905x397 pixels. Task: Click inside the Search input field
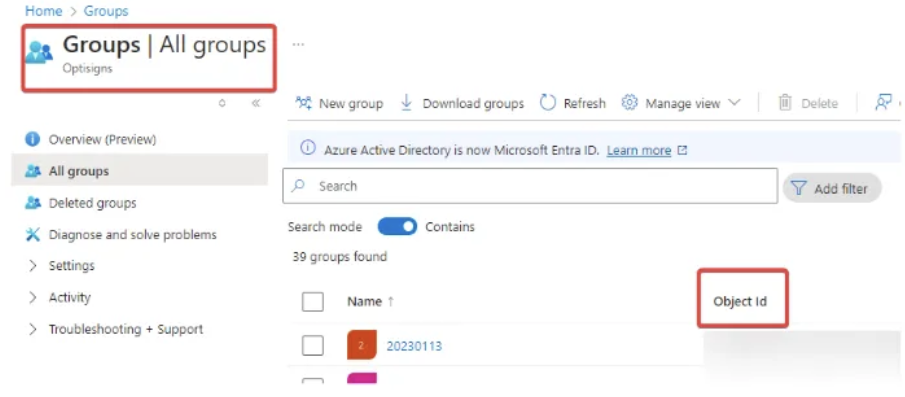tap(530, 186)
